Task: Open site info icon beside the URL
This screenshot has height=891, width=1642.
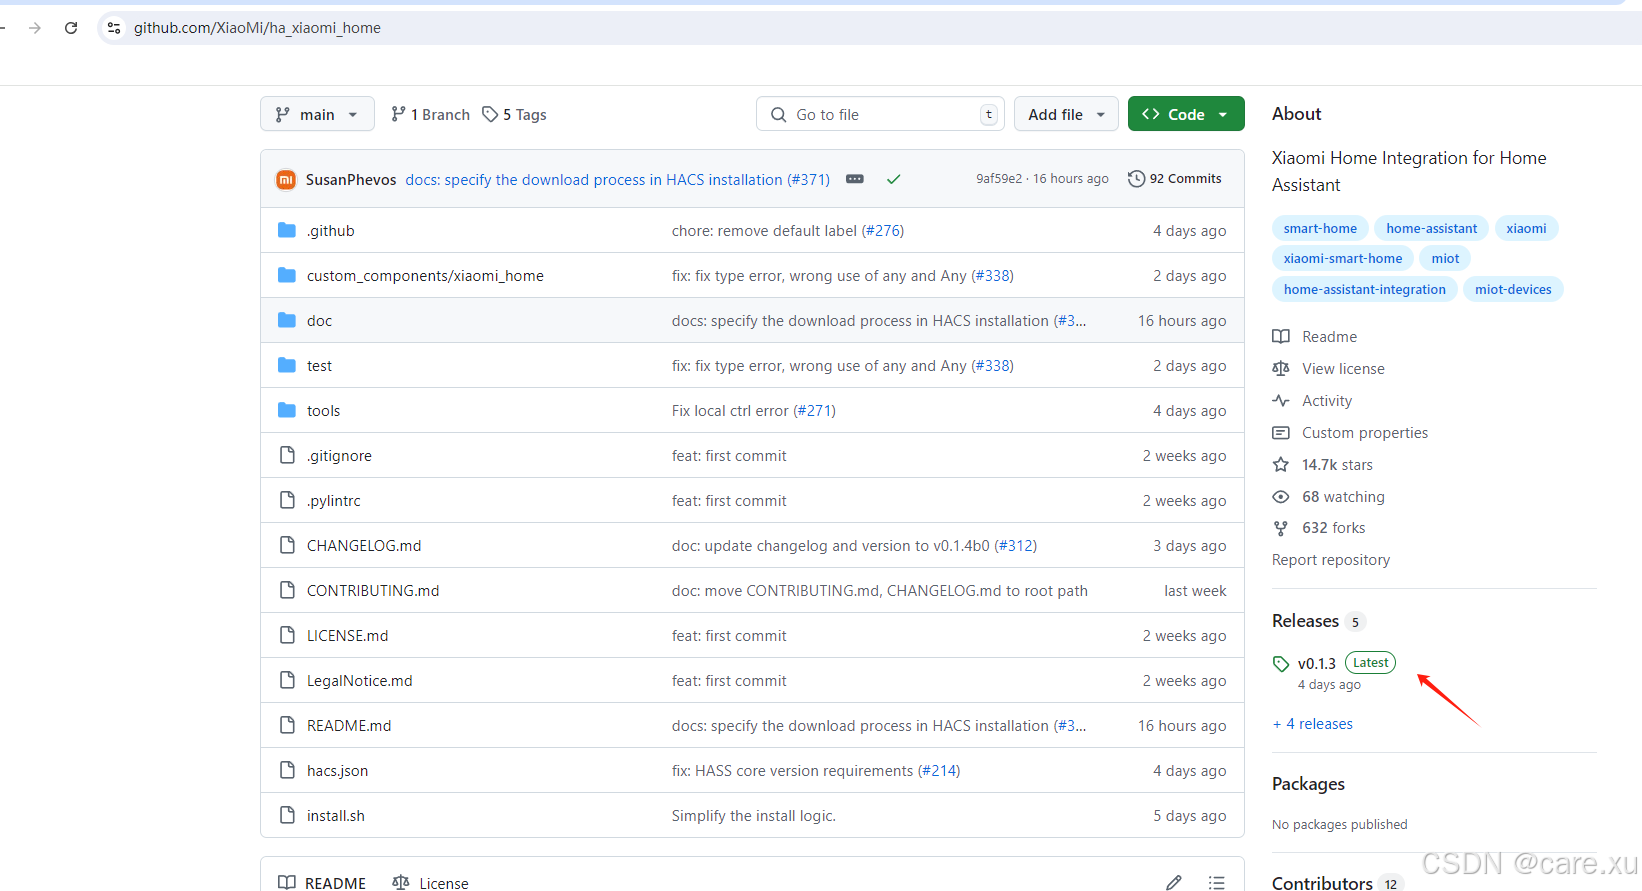Action: [114, 28]
